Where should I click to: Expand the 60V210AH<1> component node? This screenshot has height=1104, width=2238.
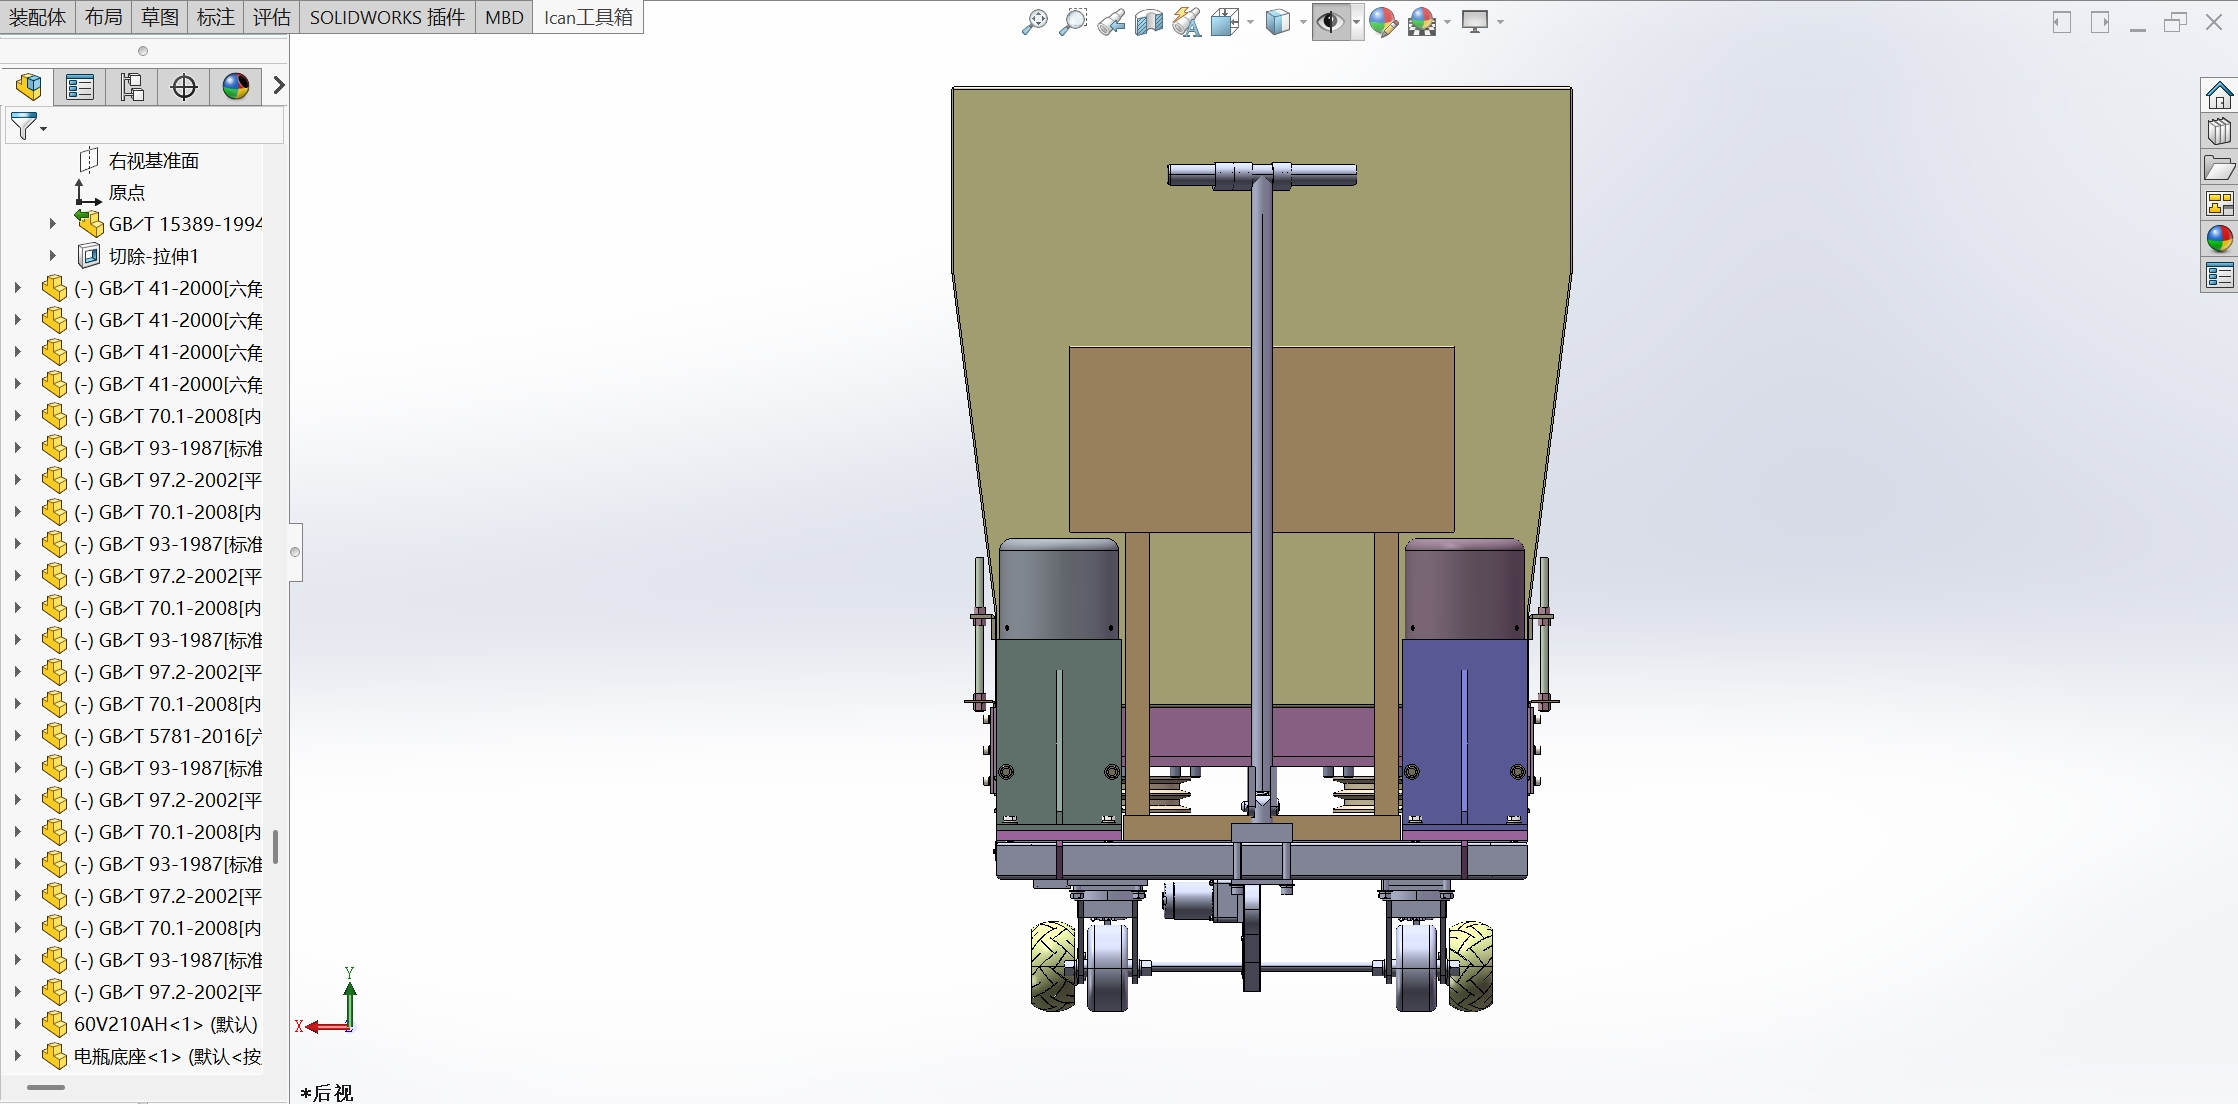pos(17,1024)
